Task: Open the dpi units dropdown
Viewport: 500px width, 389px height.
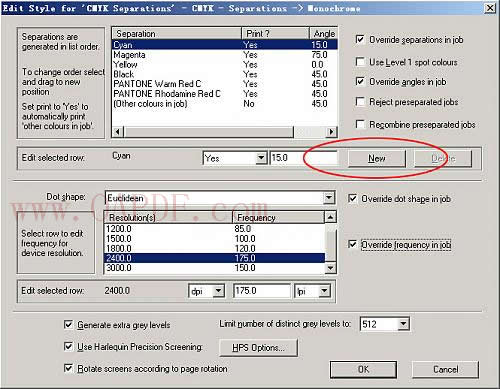Action: (218, 291)
